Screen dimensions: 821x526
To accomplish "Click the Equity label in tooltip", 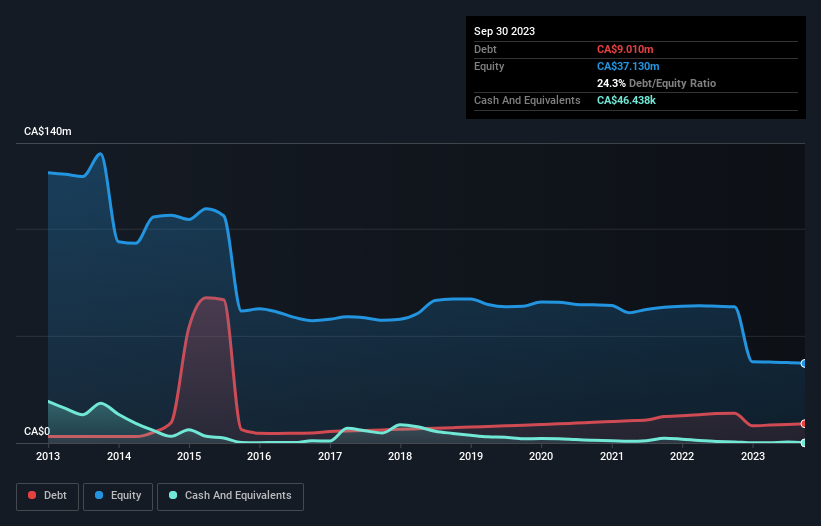I will (x=489, y=66).
